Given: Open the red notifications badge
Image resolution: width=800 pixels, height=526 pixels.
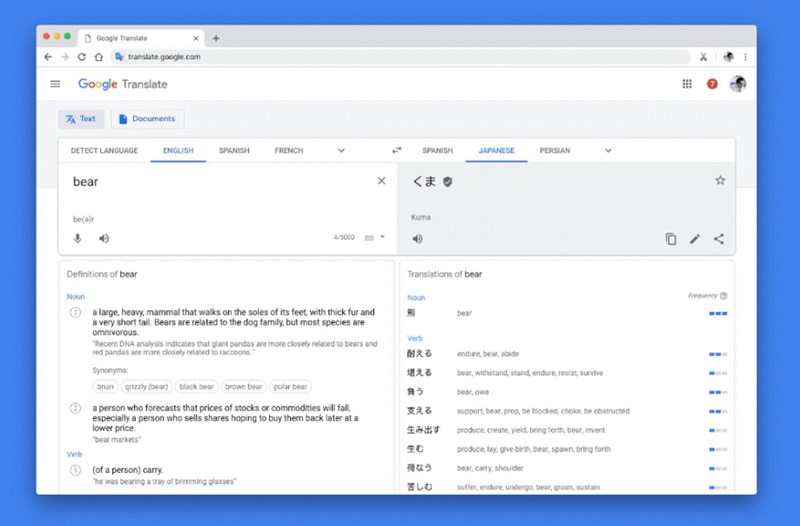Looking at the screenshot, I should coord(712,84).
